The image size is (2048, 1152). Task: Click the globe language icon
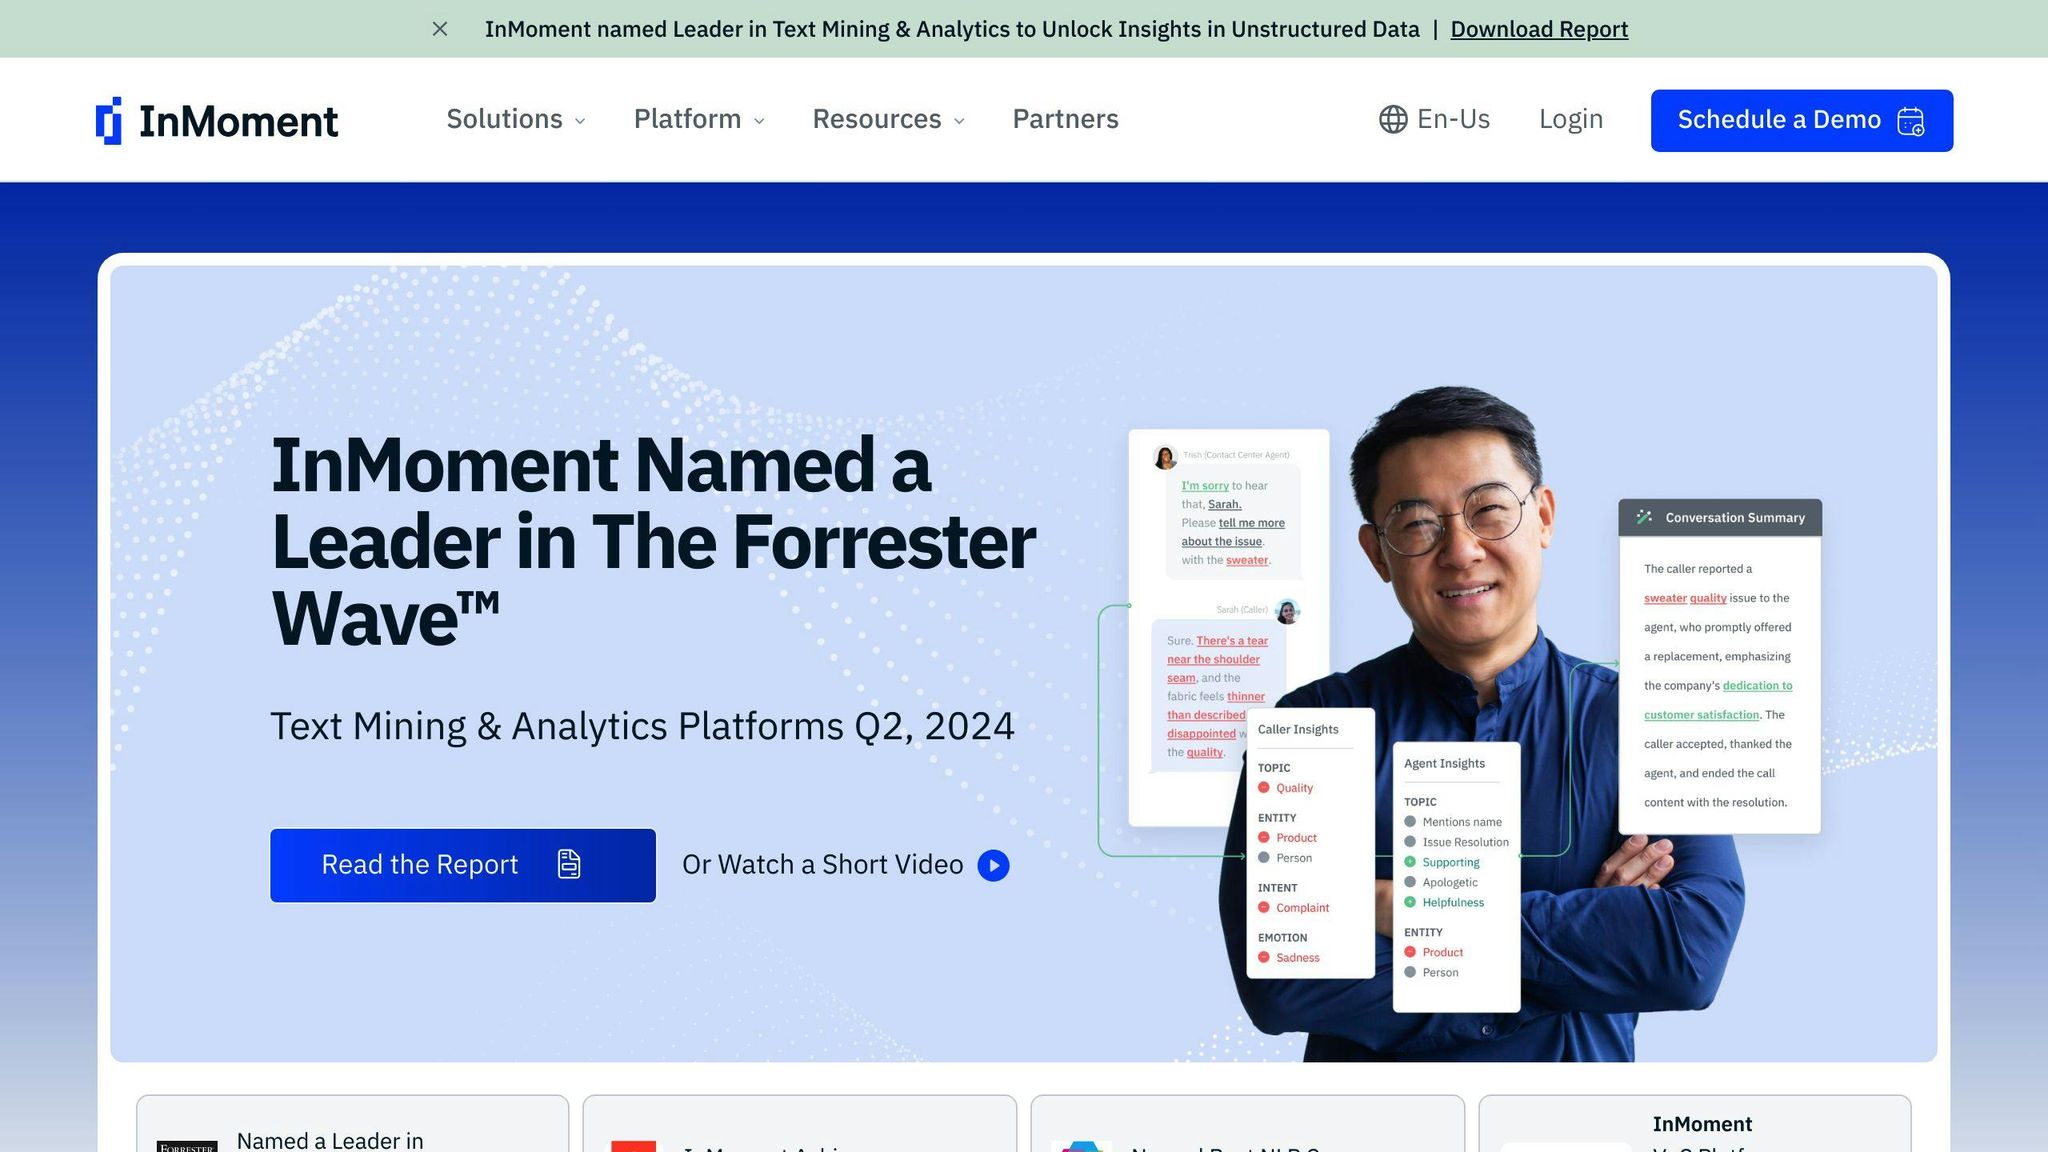pos(1393,119)
